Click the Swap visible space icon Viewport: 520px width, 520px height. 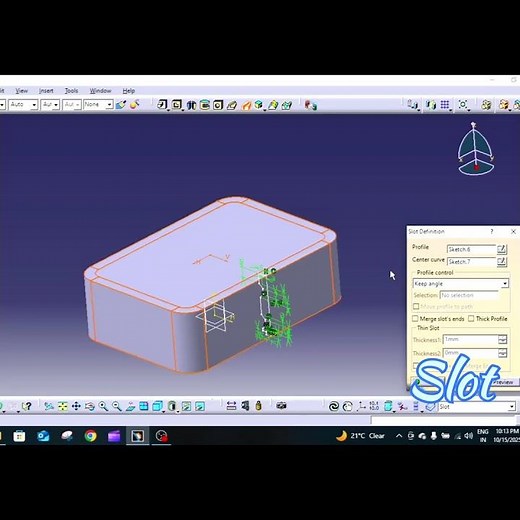[x=200, y=406]
